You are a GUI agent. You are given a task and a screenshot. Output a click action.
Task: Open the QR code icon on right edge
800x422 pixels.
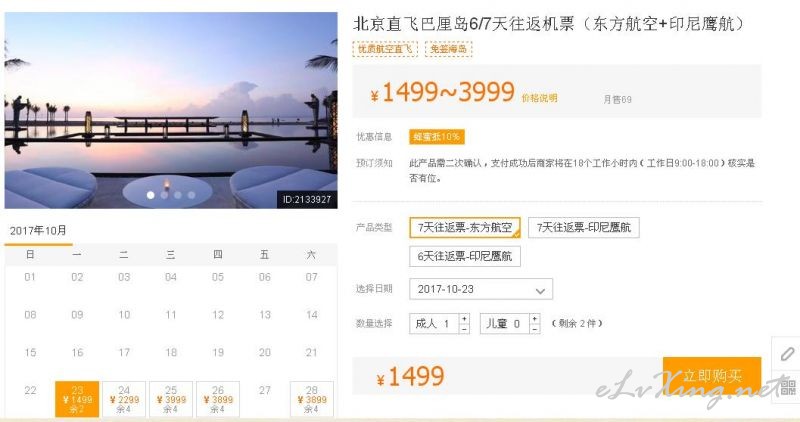[x=788, y=387]
